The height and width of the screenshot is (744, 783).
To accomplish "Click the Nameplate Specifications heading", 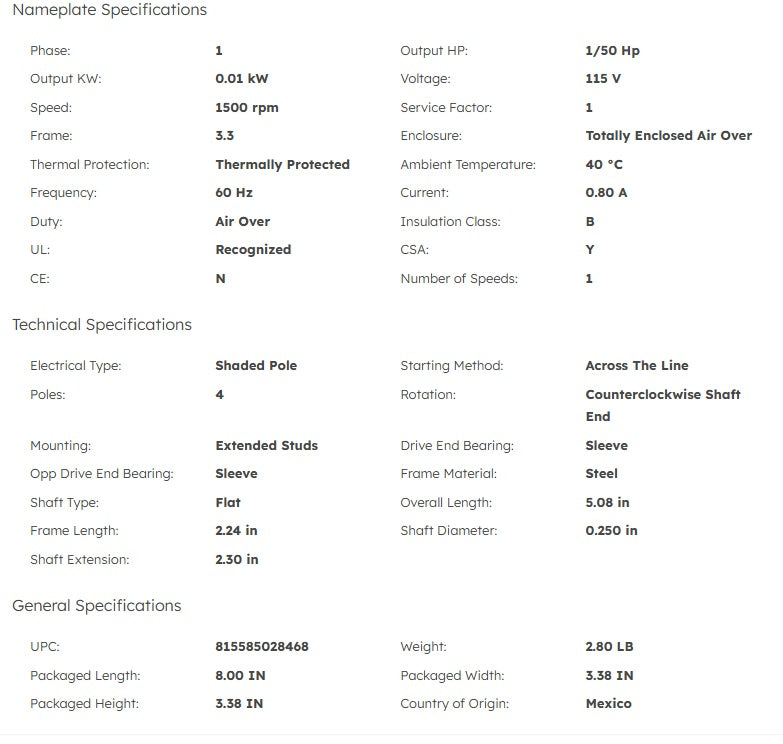I will pos(109,10).
